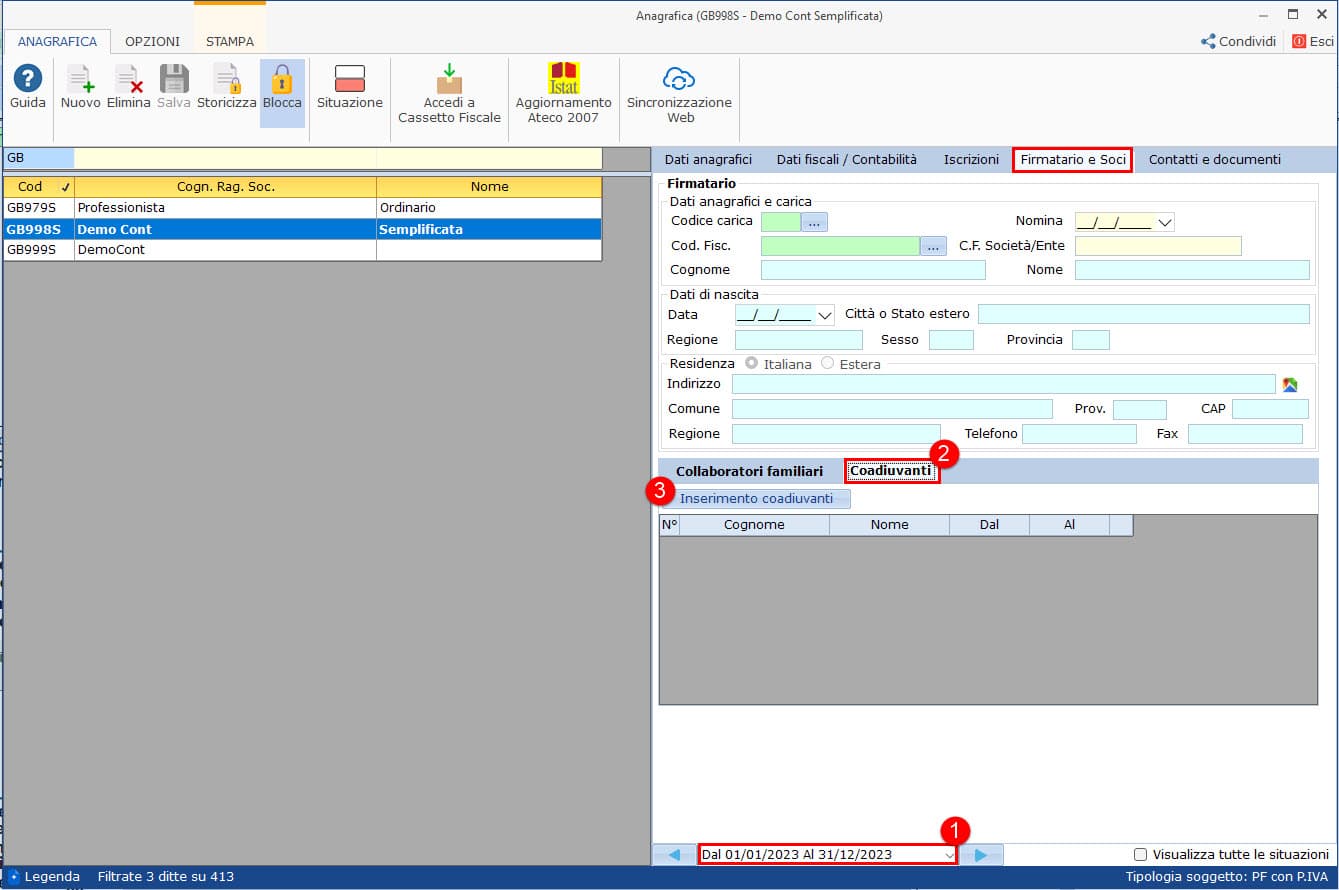Click the Provincia input field
The height and width of the screenshot is (890, 1339).
1091,340
